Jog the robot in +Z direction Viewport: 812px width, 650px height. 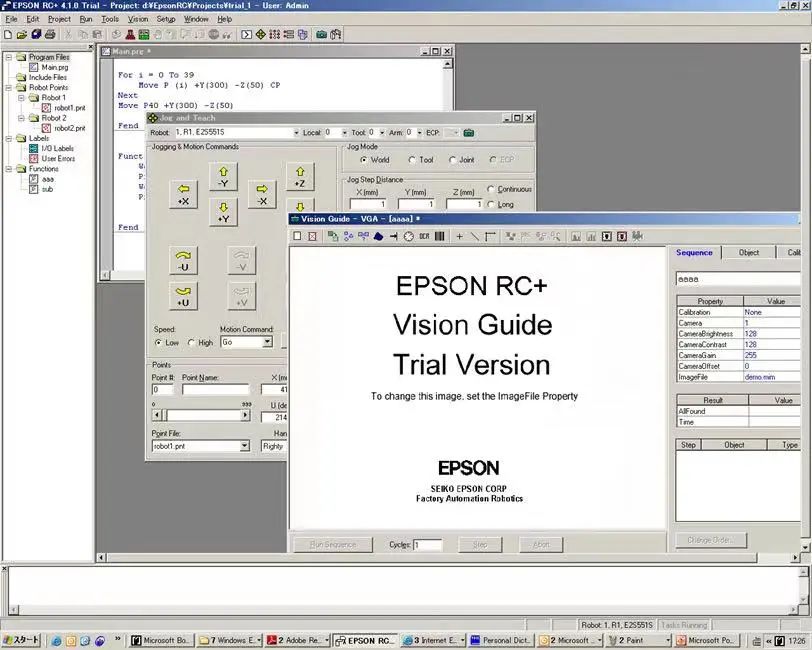click(x=300, y=177)
